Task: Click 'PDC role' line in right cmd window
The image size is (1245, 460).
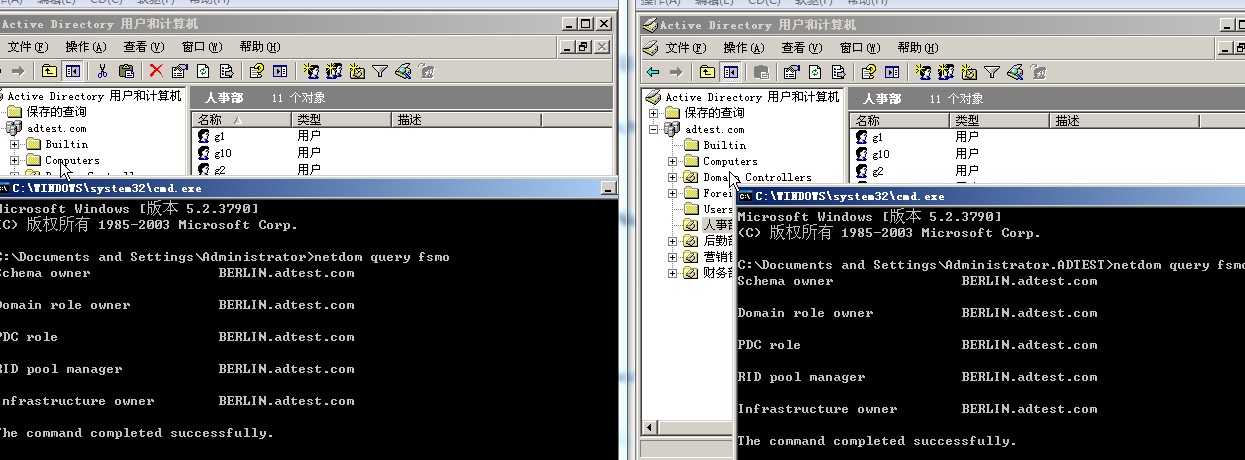Action: coord(917,345)
